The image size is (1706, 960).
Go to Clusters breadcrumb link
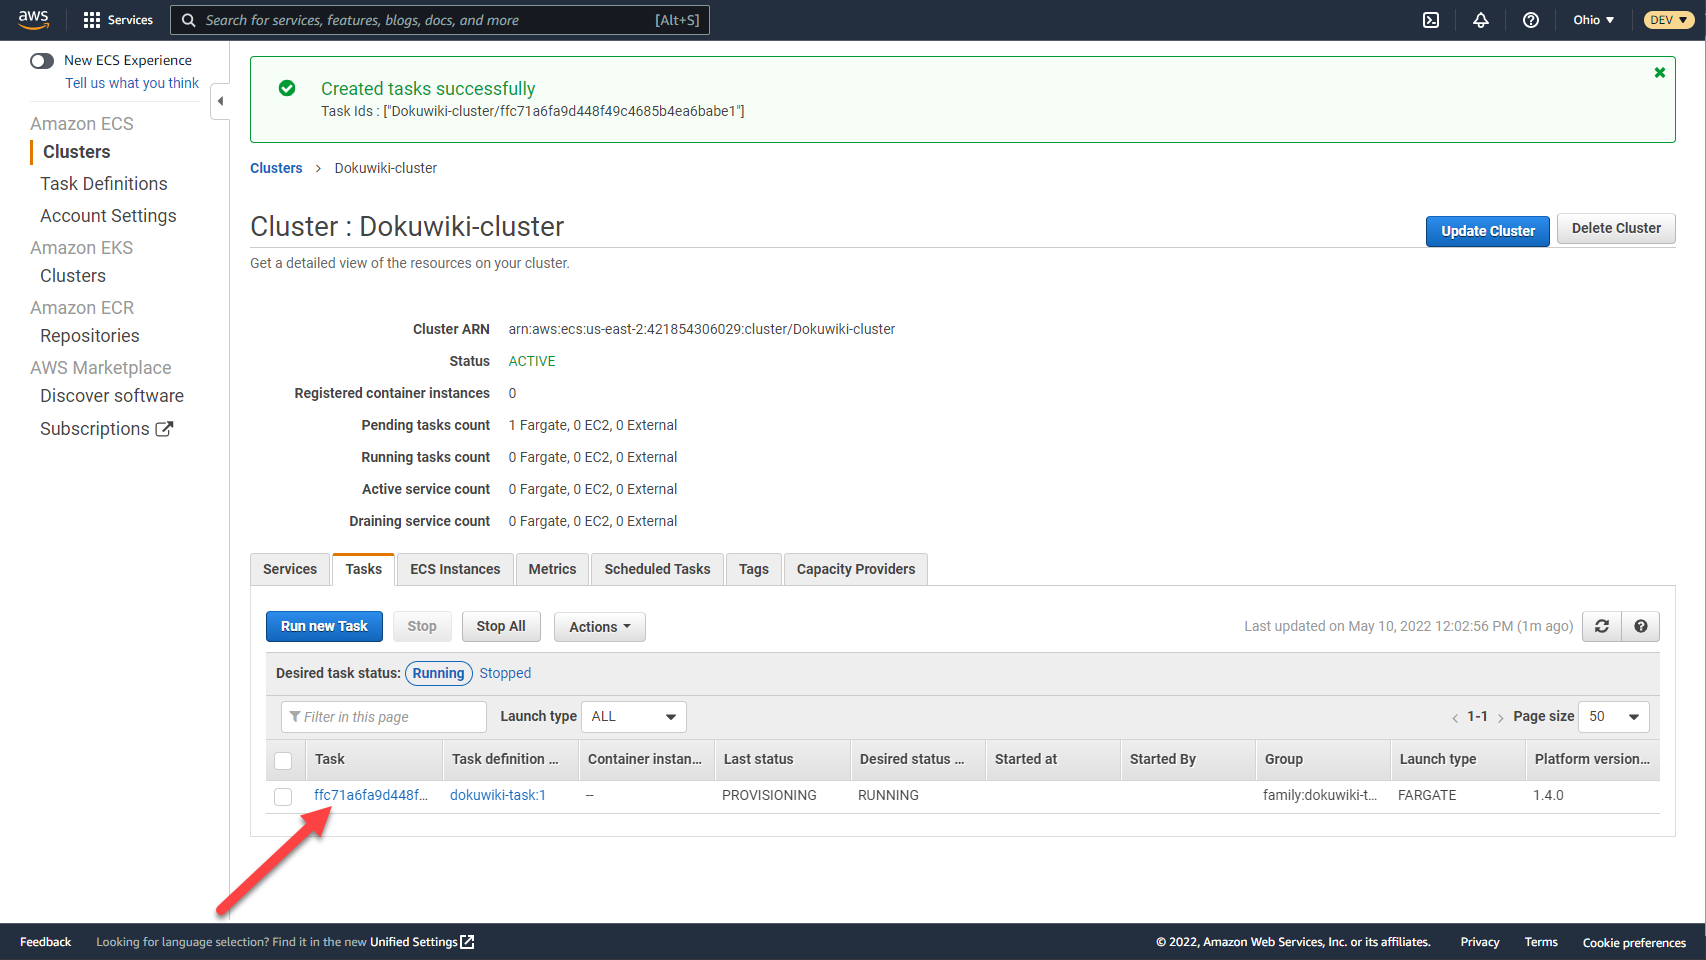click(x=276, y=168)
